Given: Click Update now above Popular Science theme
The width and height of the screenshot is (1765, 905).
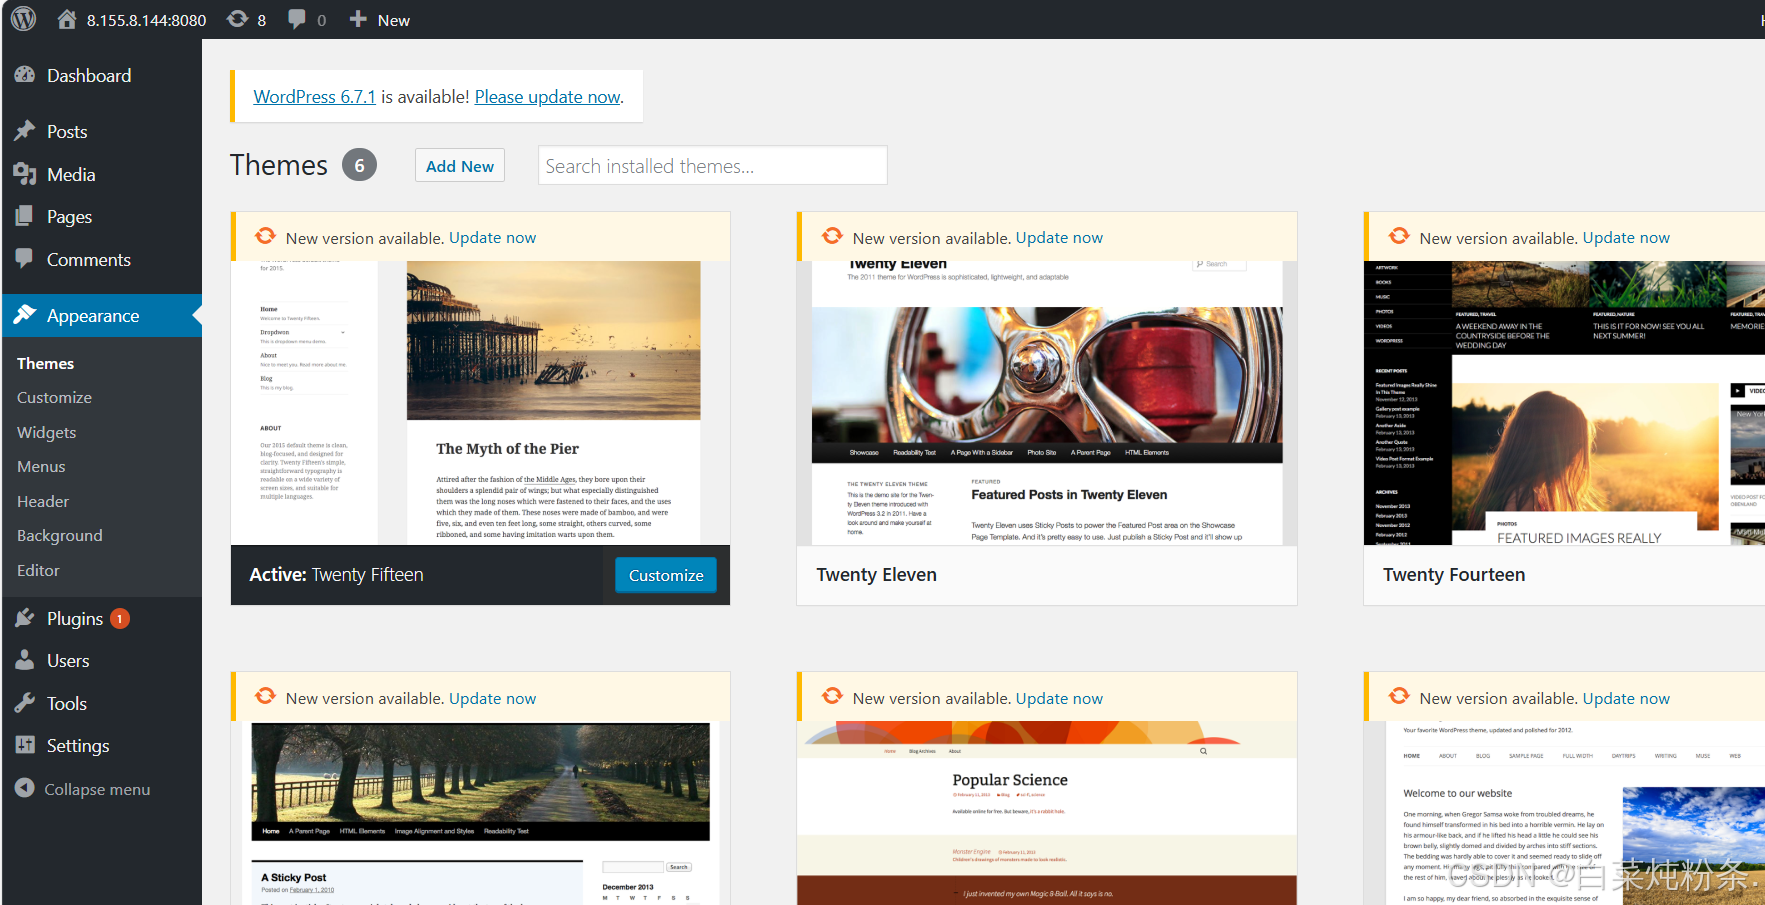Looking at the screenshot, I should pyautogui.click(x=1059, y=698).
